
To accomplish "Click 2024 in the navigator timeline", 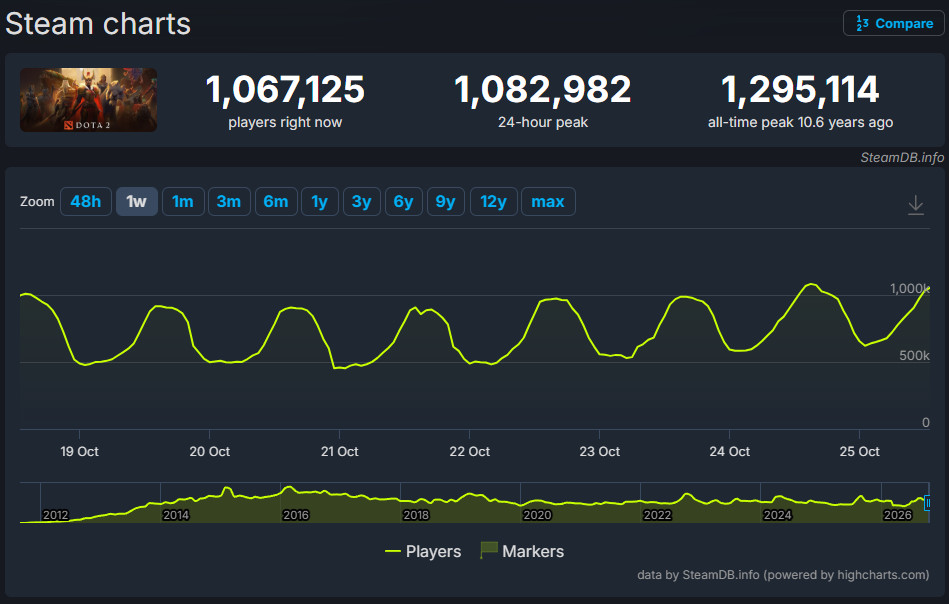I will [777, 515].
